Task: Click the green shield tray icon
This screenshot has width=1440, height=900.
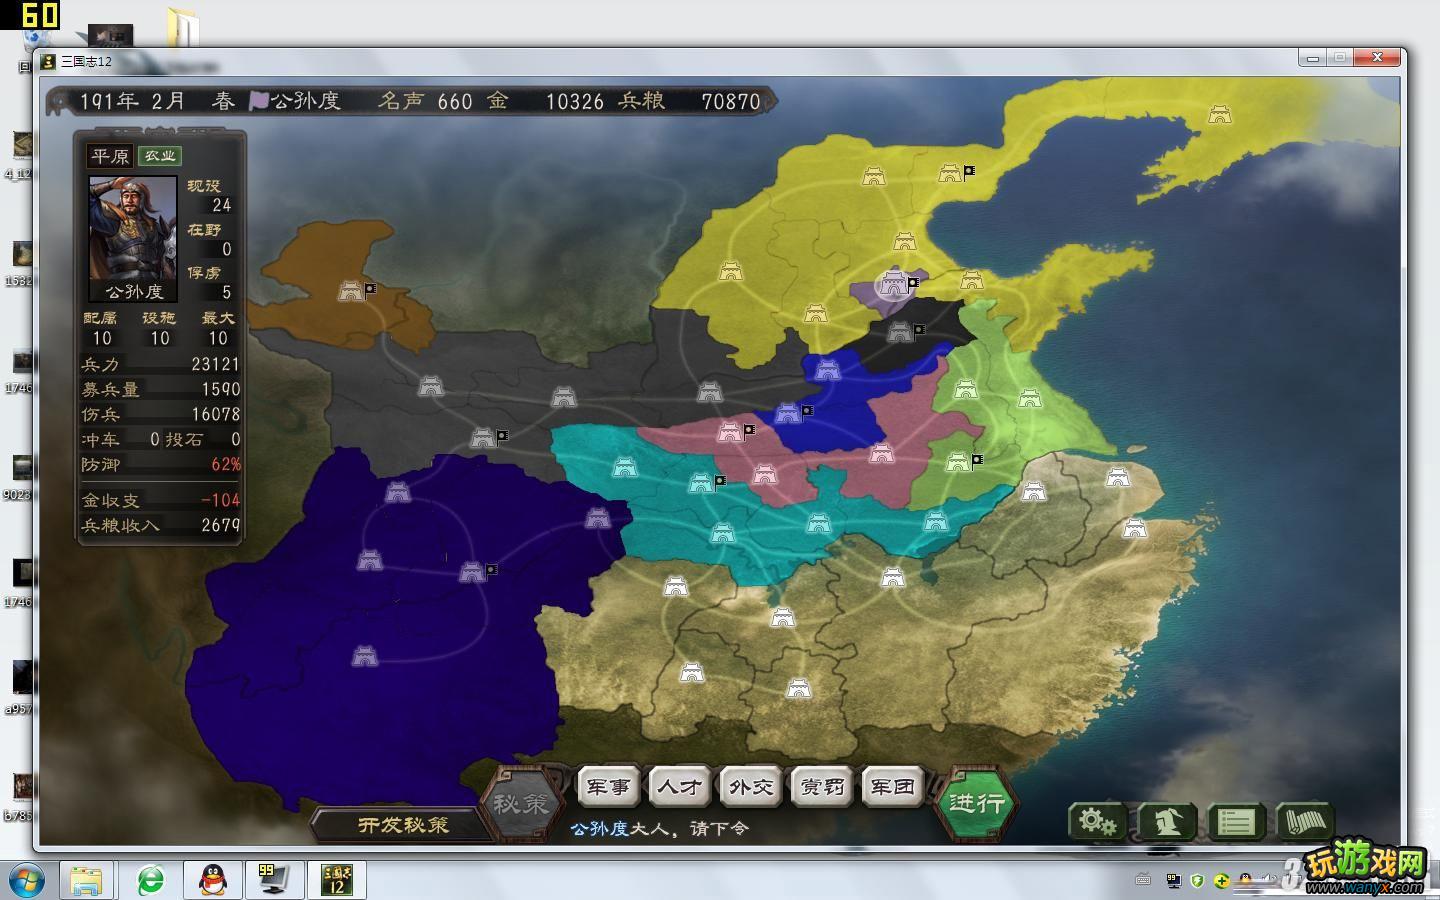Action: coord(1197,881)
